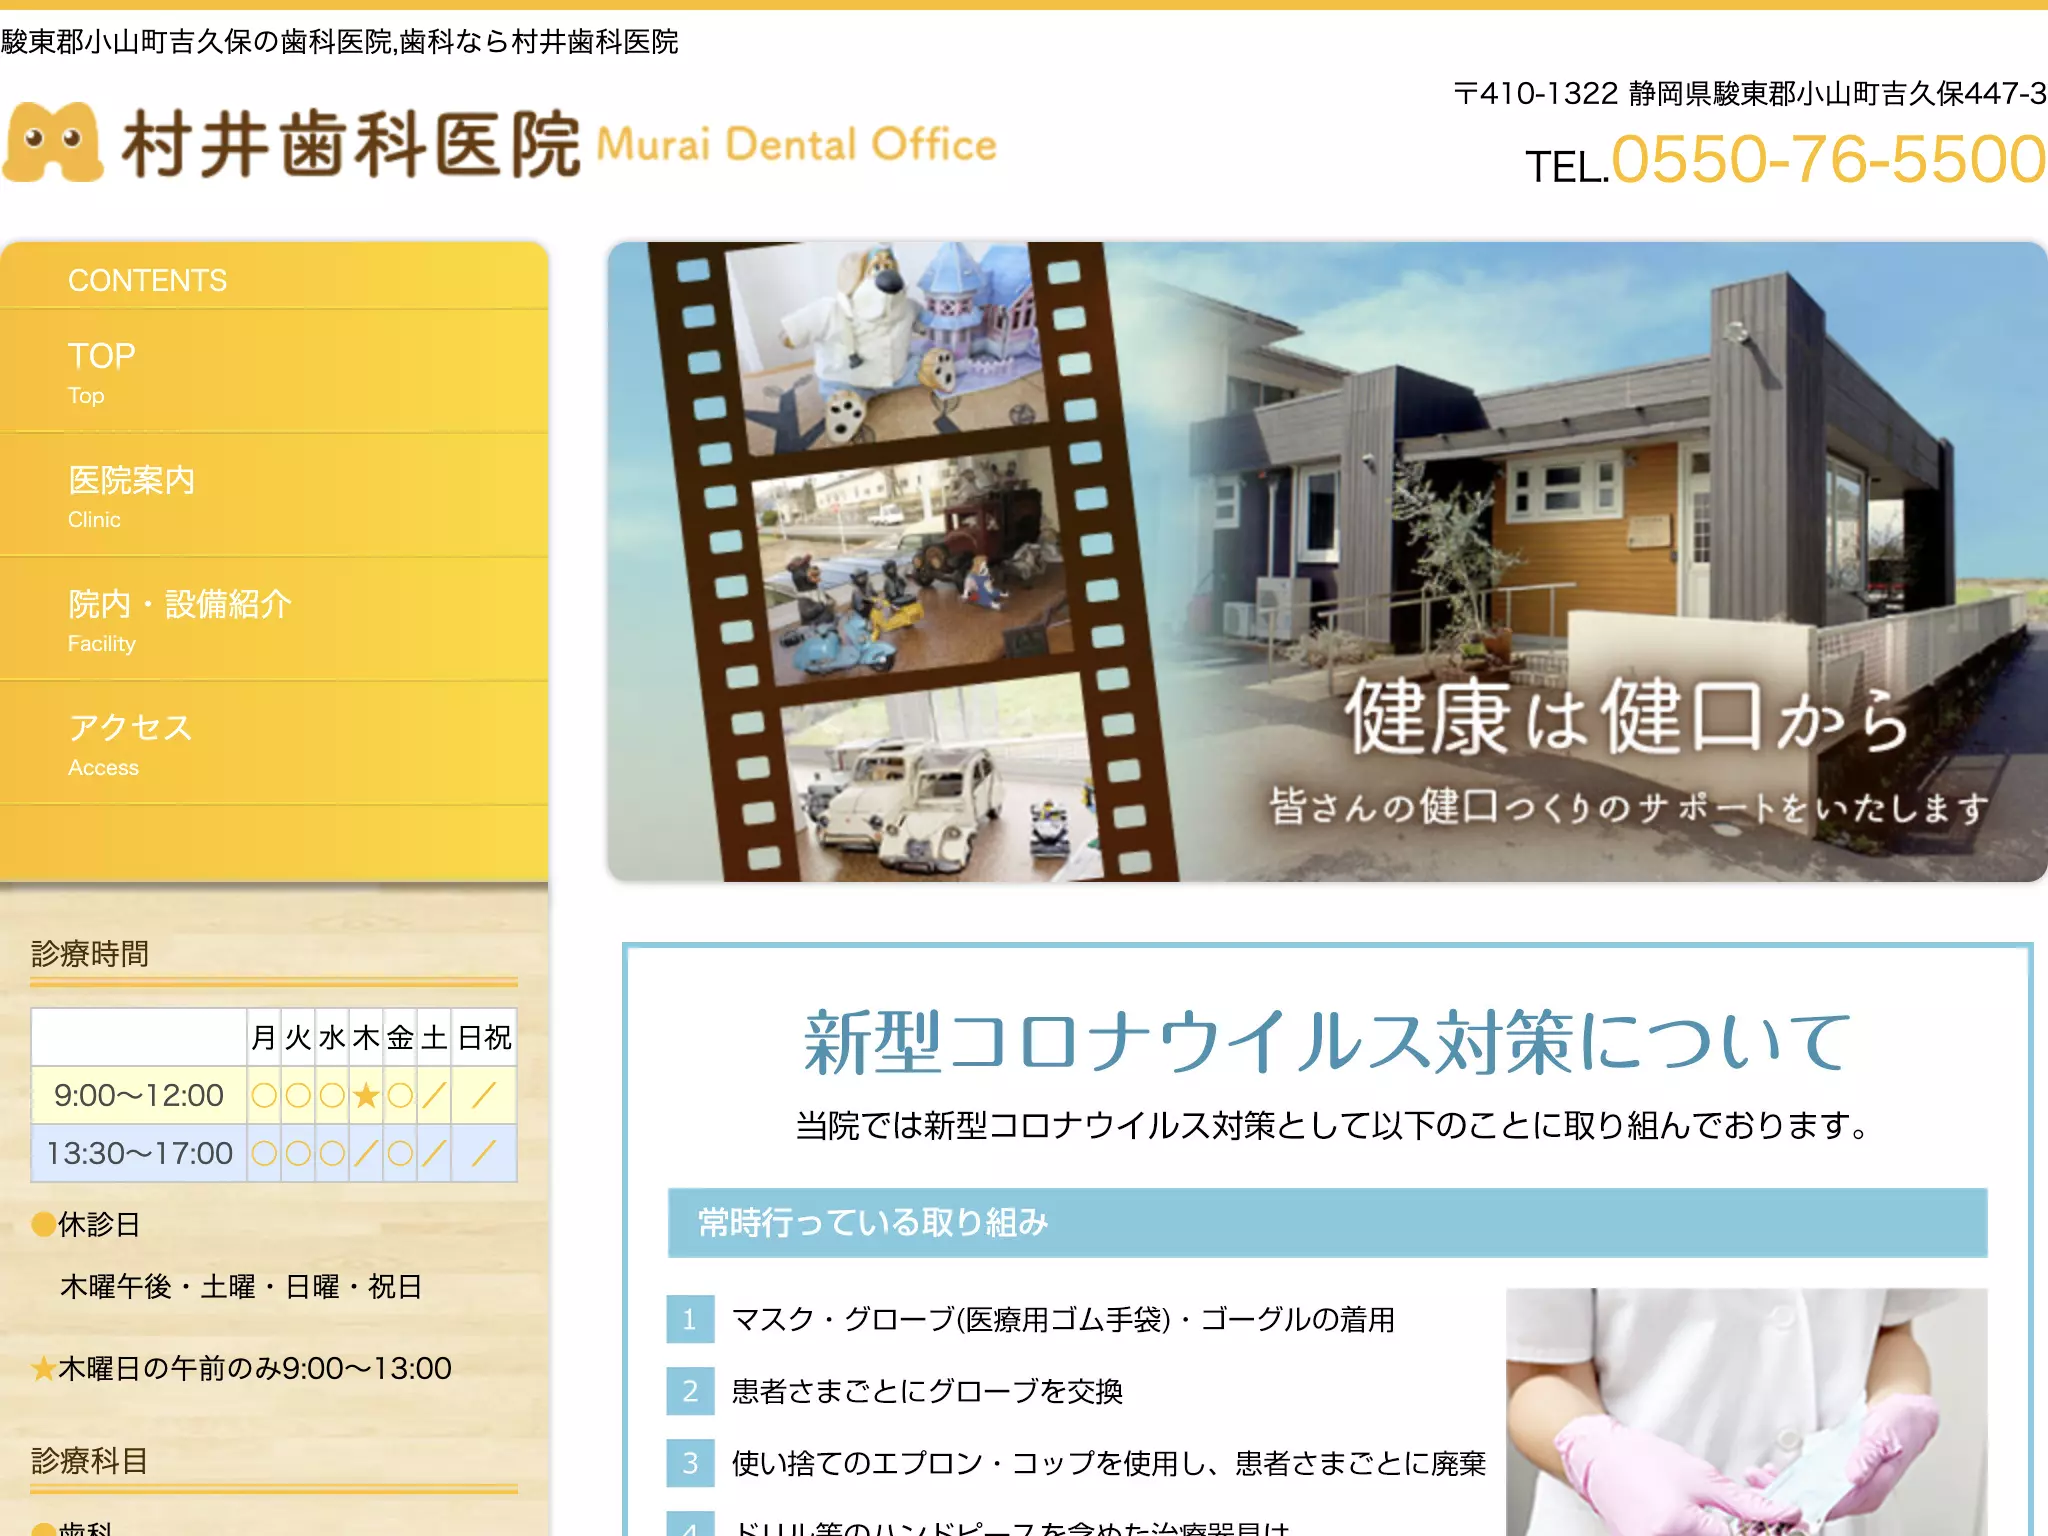
Task: Click the 健康は健口から hero banner image
Action: click(x=1327, y=561)
